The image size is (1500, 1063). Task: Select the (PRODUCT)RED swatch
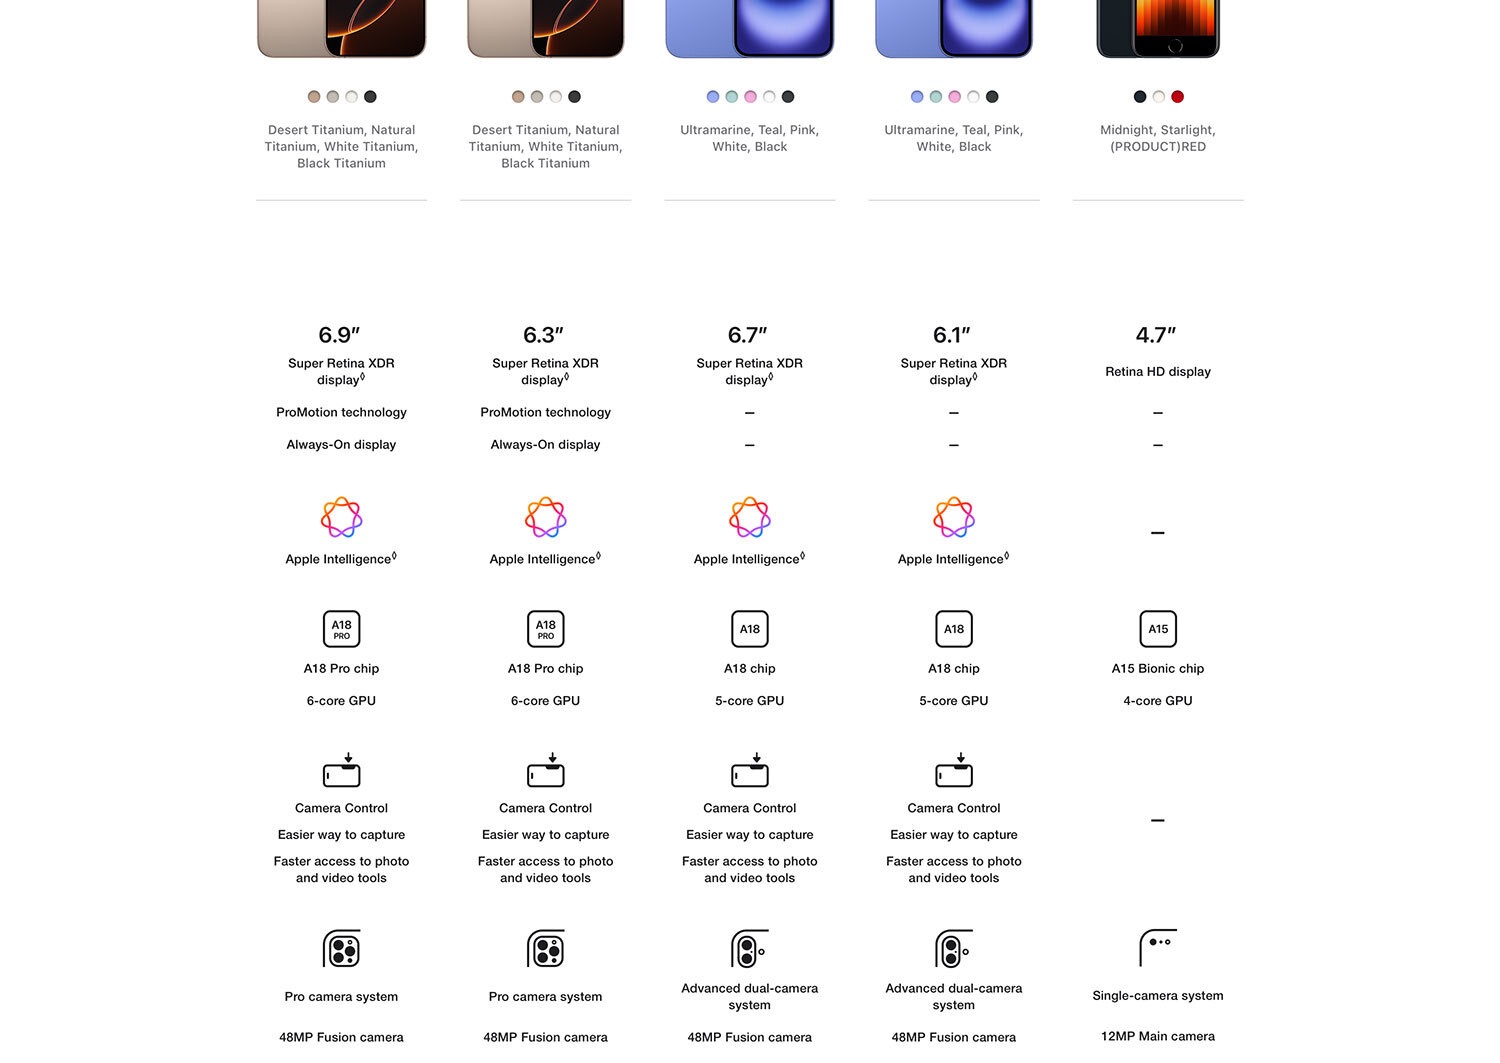coord(1177,97)
